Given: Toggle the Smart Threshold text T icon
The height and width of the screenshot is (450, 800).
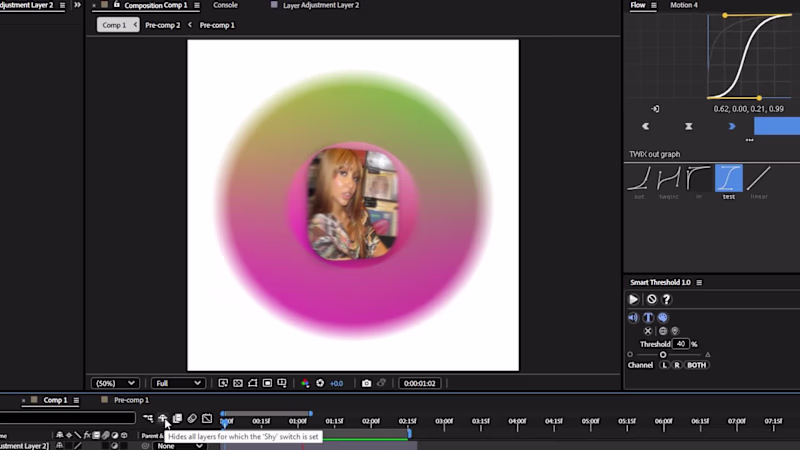Looking at the screenshot, I should tap(648, 317).
